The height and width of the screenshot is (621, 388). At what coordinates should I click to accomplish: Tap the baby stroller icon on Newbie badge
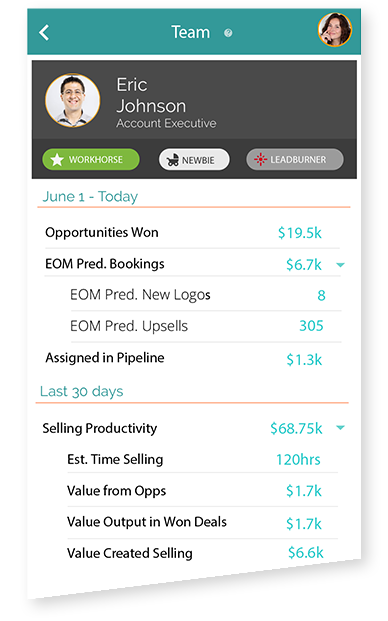click(x=173, y=160)
